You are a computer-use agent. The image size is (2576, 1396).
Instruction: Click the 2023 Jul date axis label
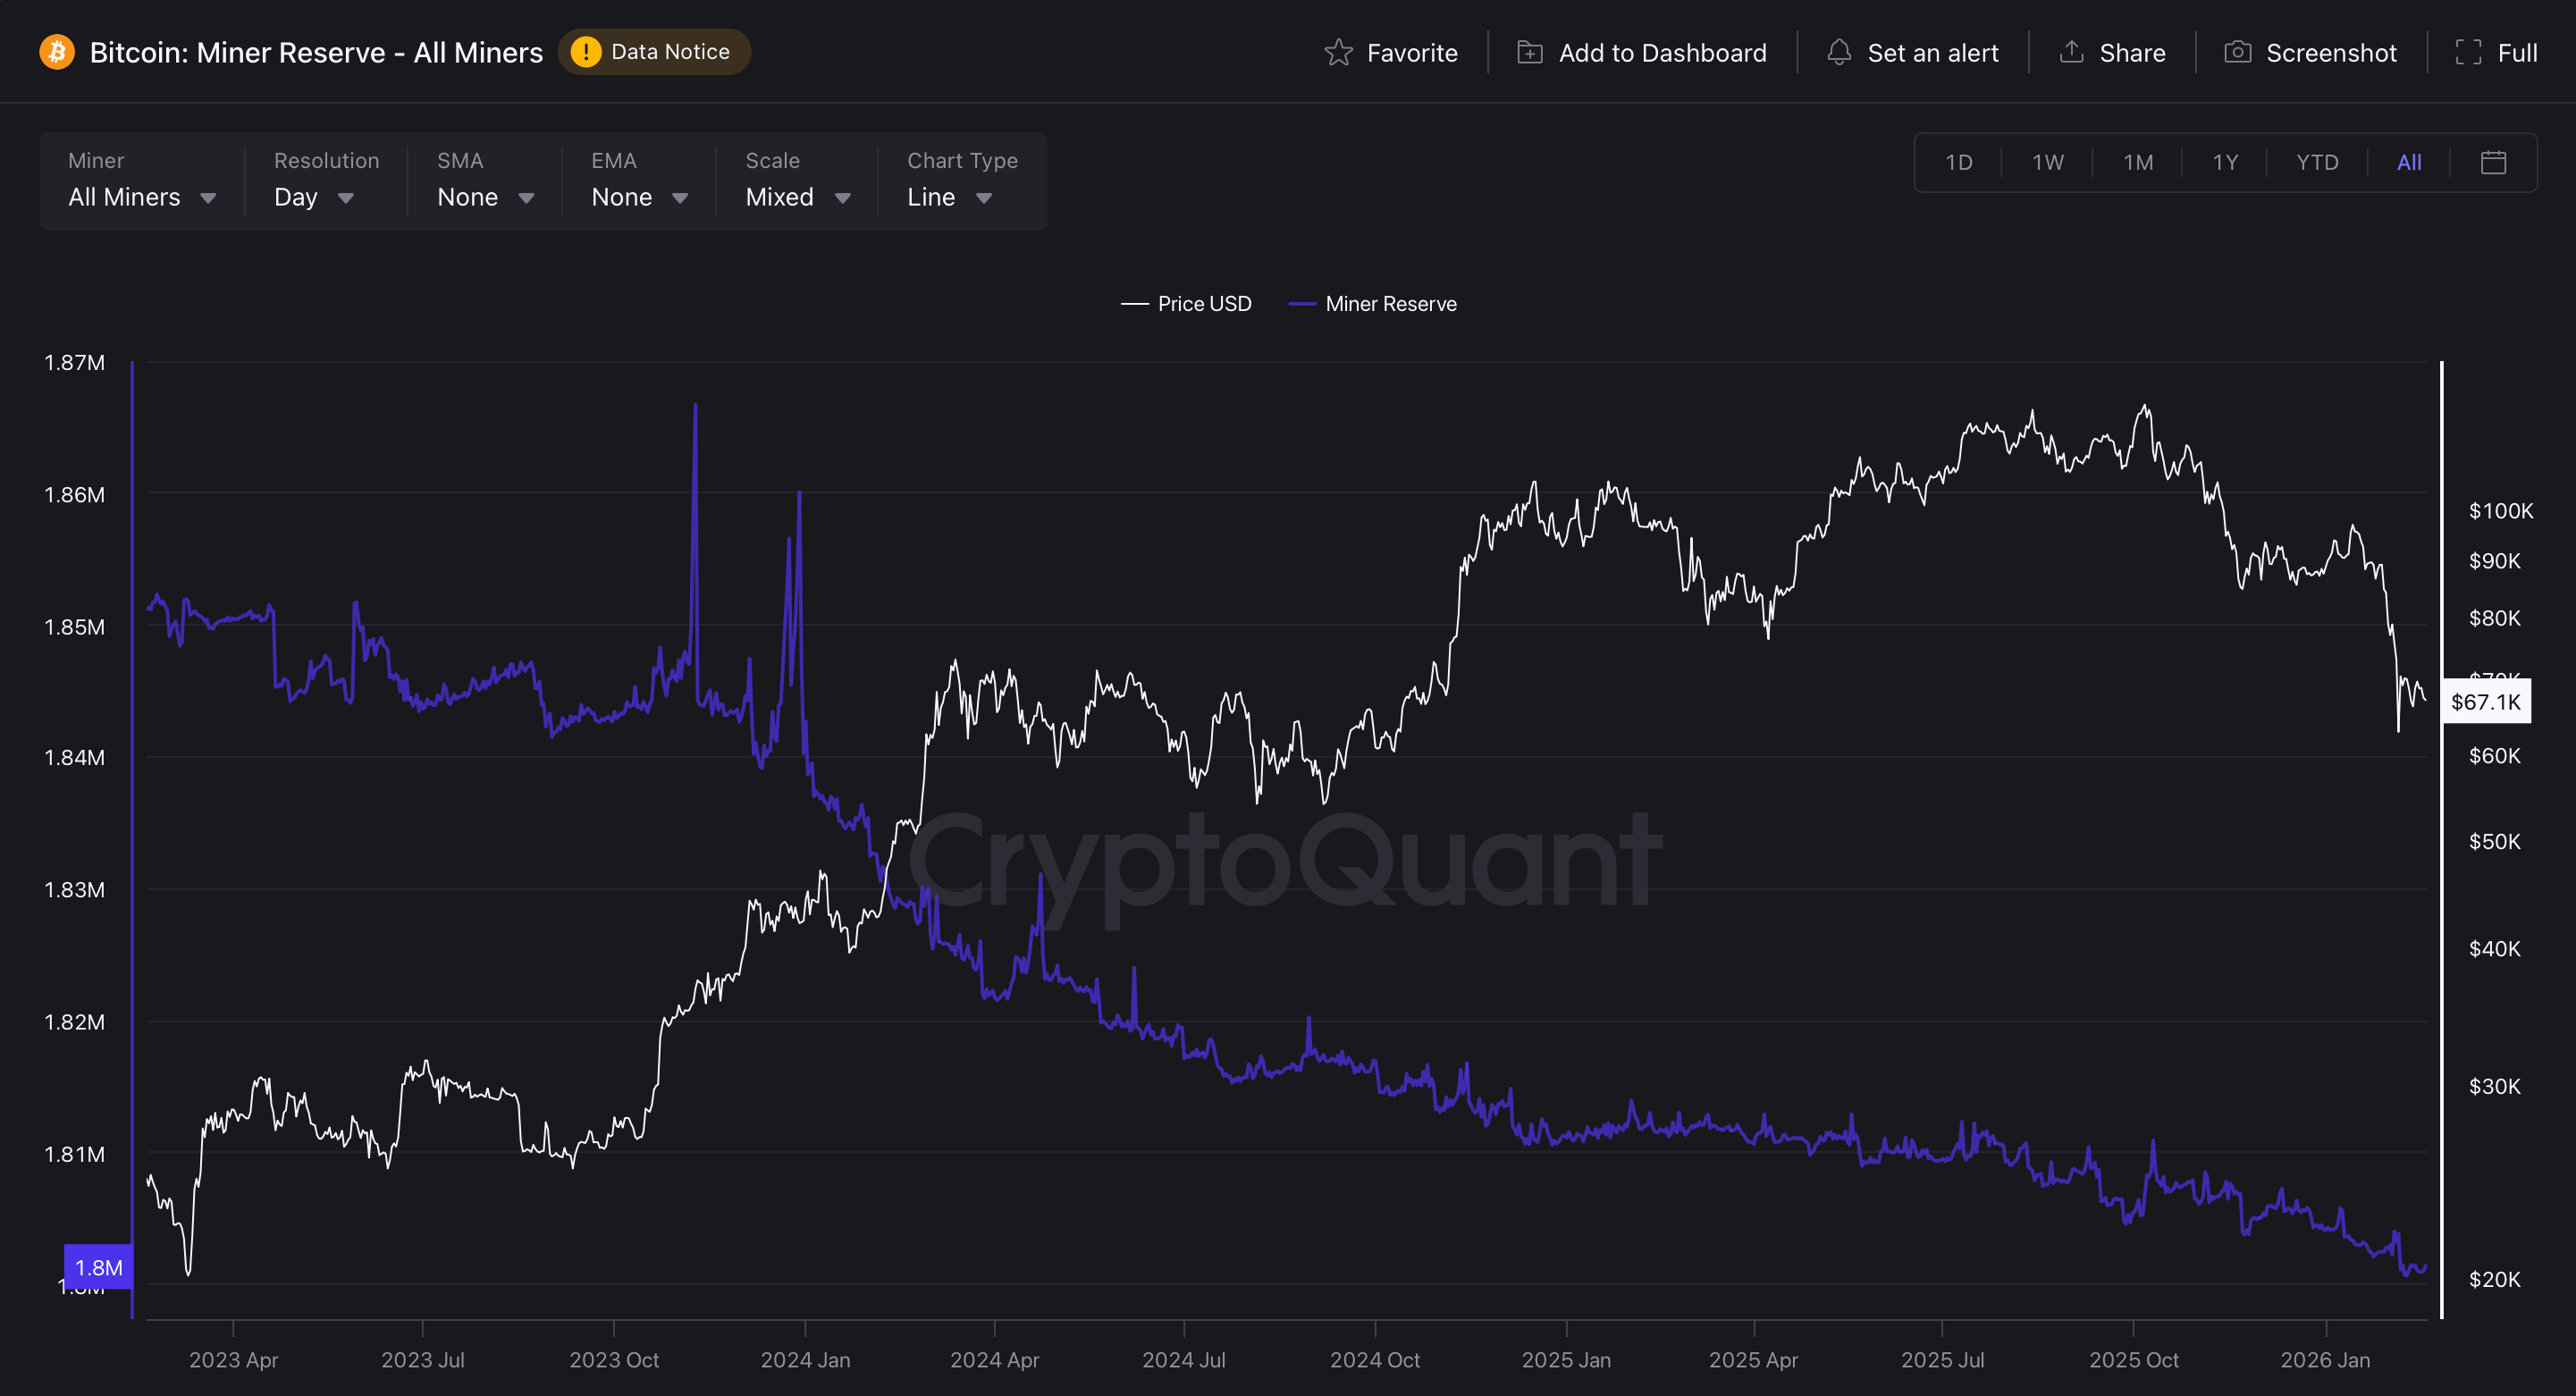[x=422, y=1360]
